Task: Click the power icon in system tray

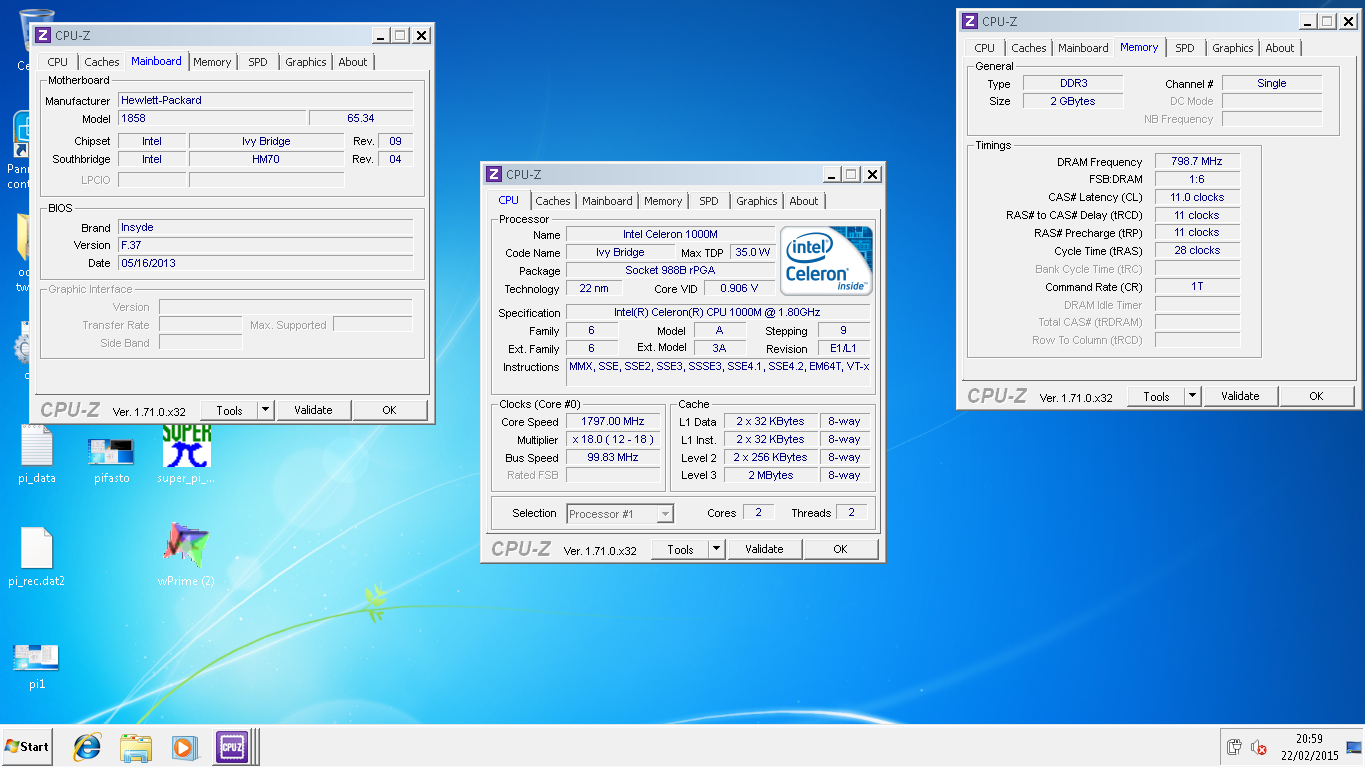Action: point(1234,747)
